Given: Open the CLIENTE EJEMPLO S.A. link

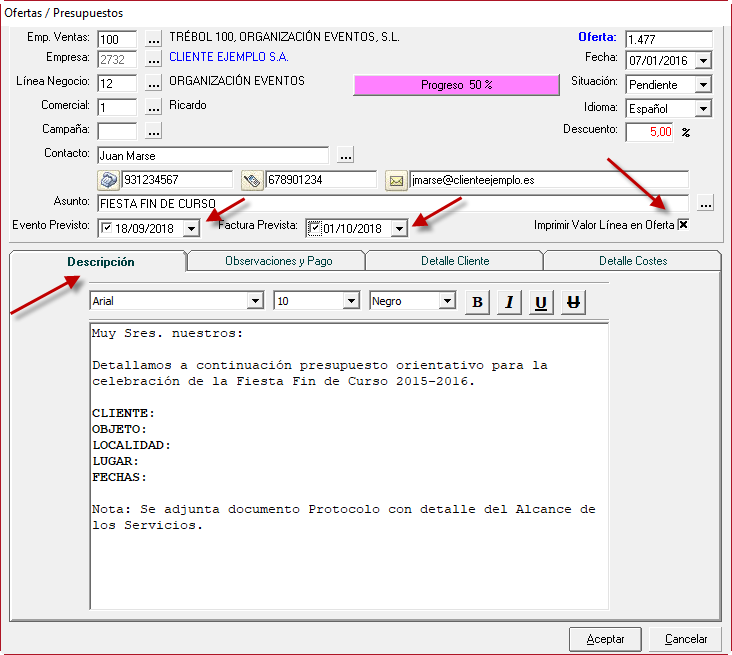Looking at the screenshot, I should pos(229,57).
